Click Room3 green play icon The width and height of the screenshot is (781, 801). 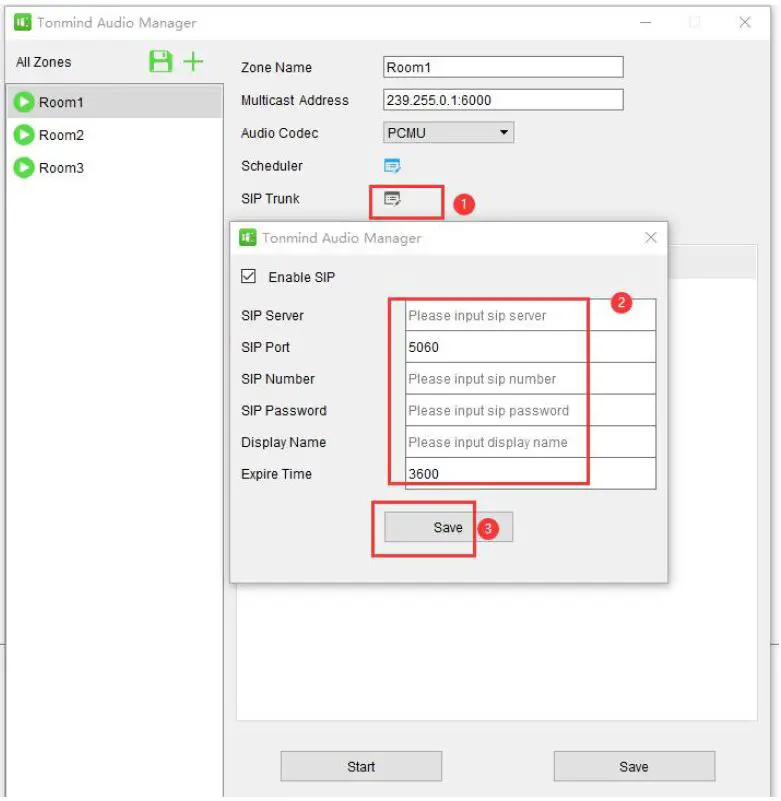pyautogui.click(x=23, y=168)
